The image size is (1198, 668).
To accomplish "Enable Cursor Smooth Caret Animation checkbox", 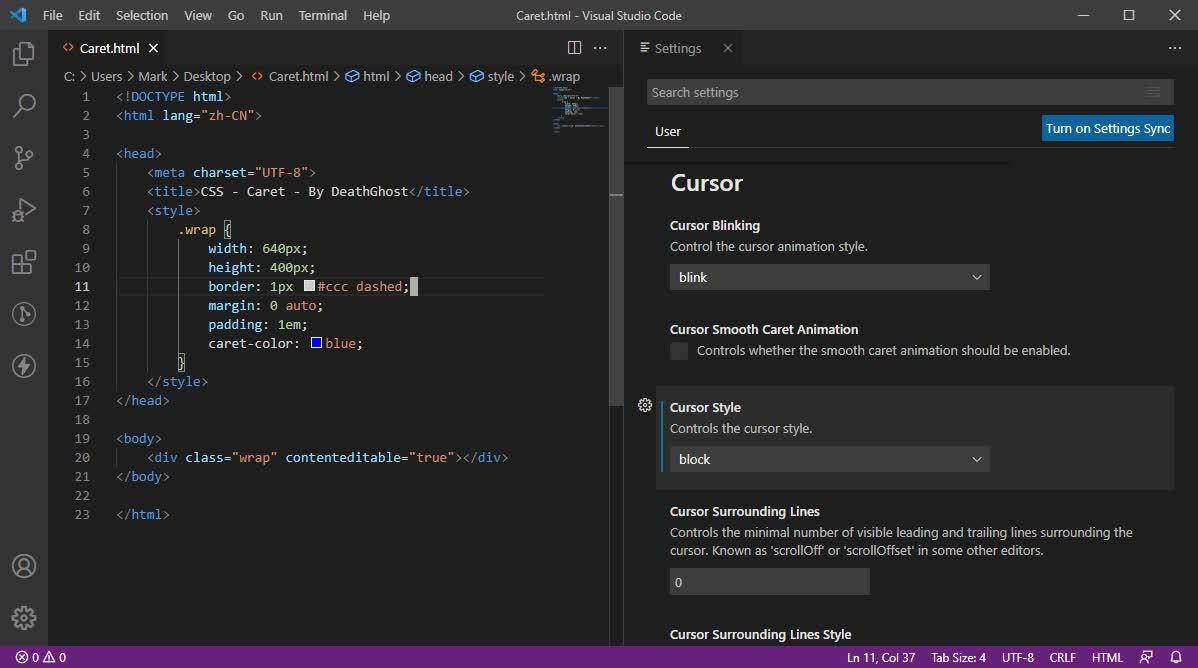I will click(679, 351).
